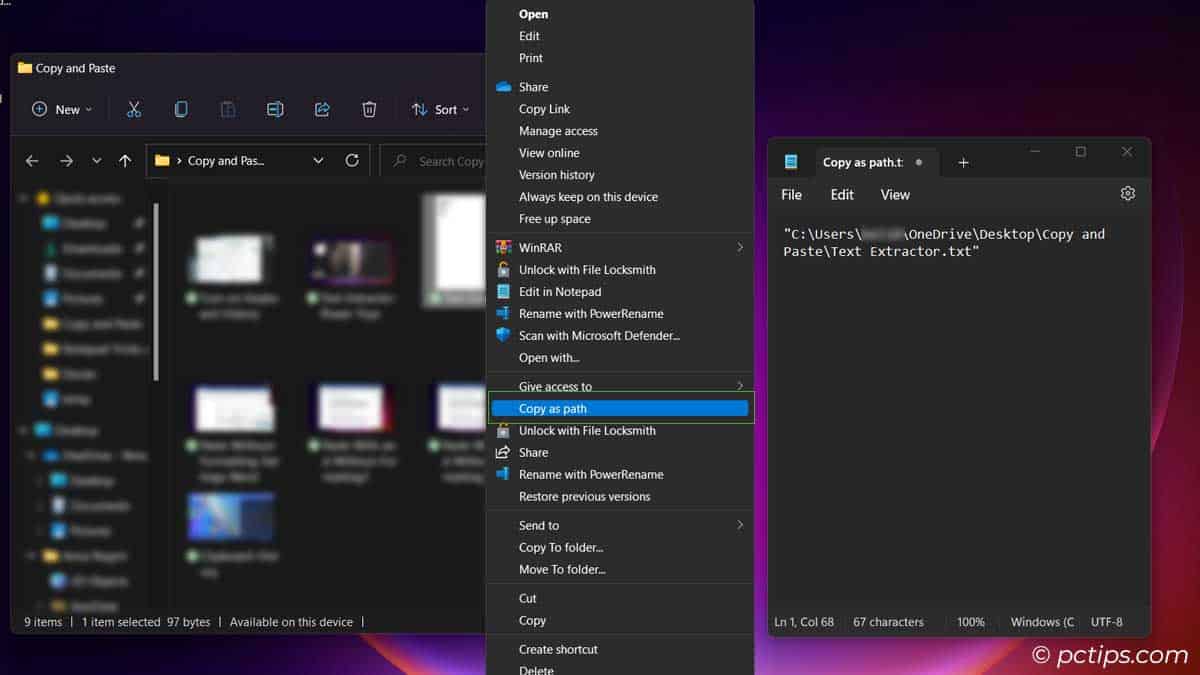
Task: Click the Share icon in Explorer toolbar
Action: (322, 109)
